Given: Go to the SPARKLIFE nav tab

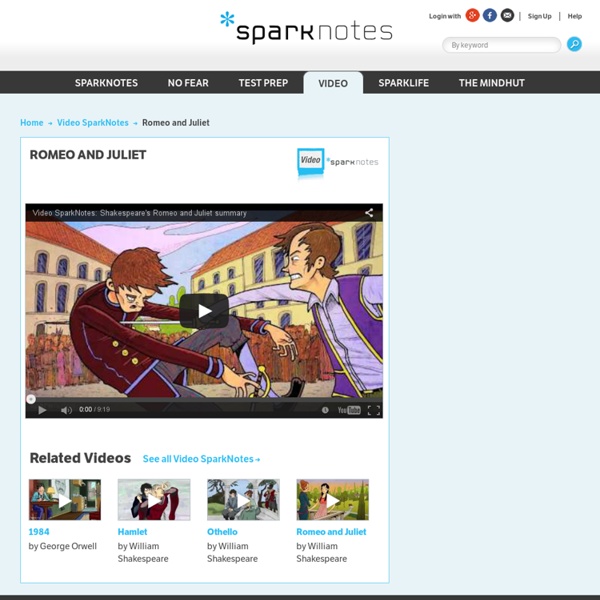Looking at the screenshot, I should [x=403, y=83].
